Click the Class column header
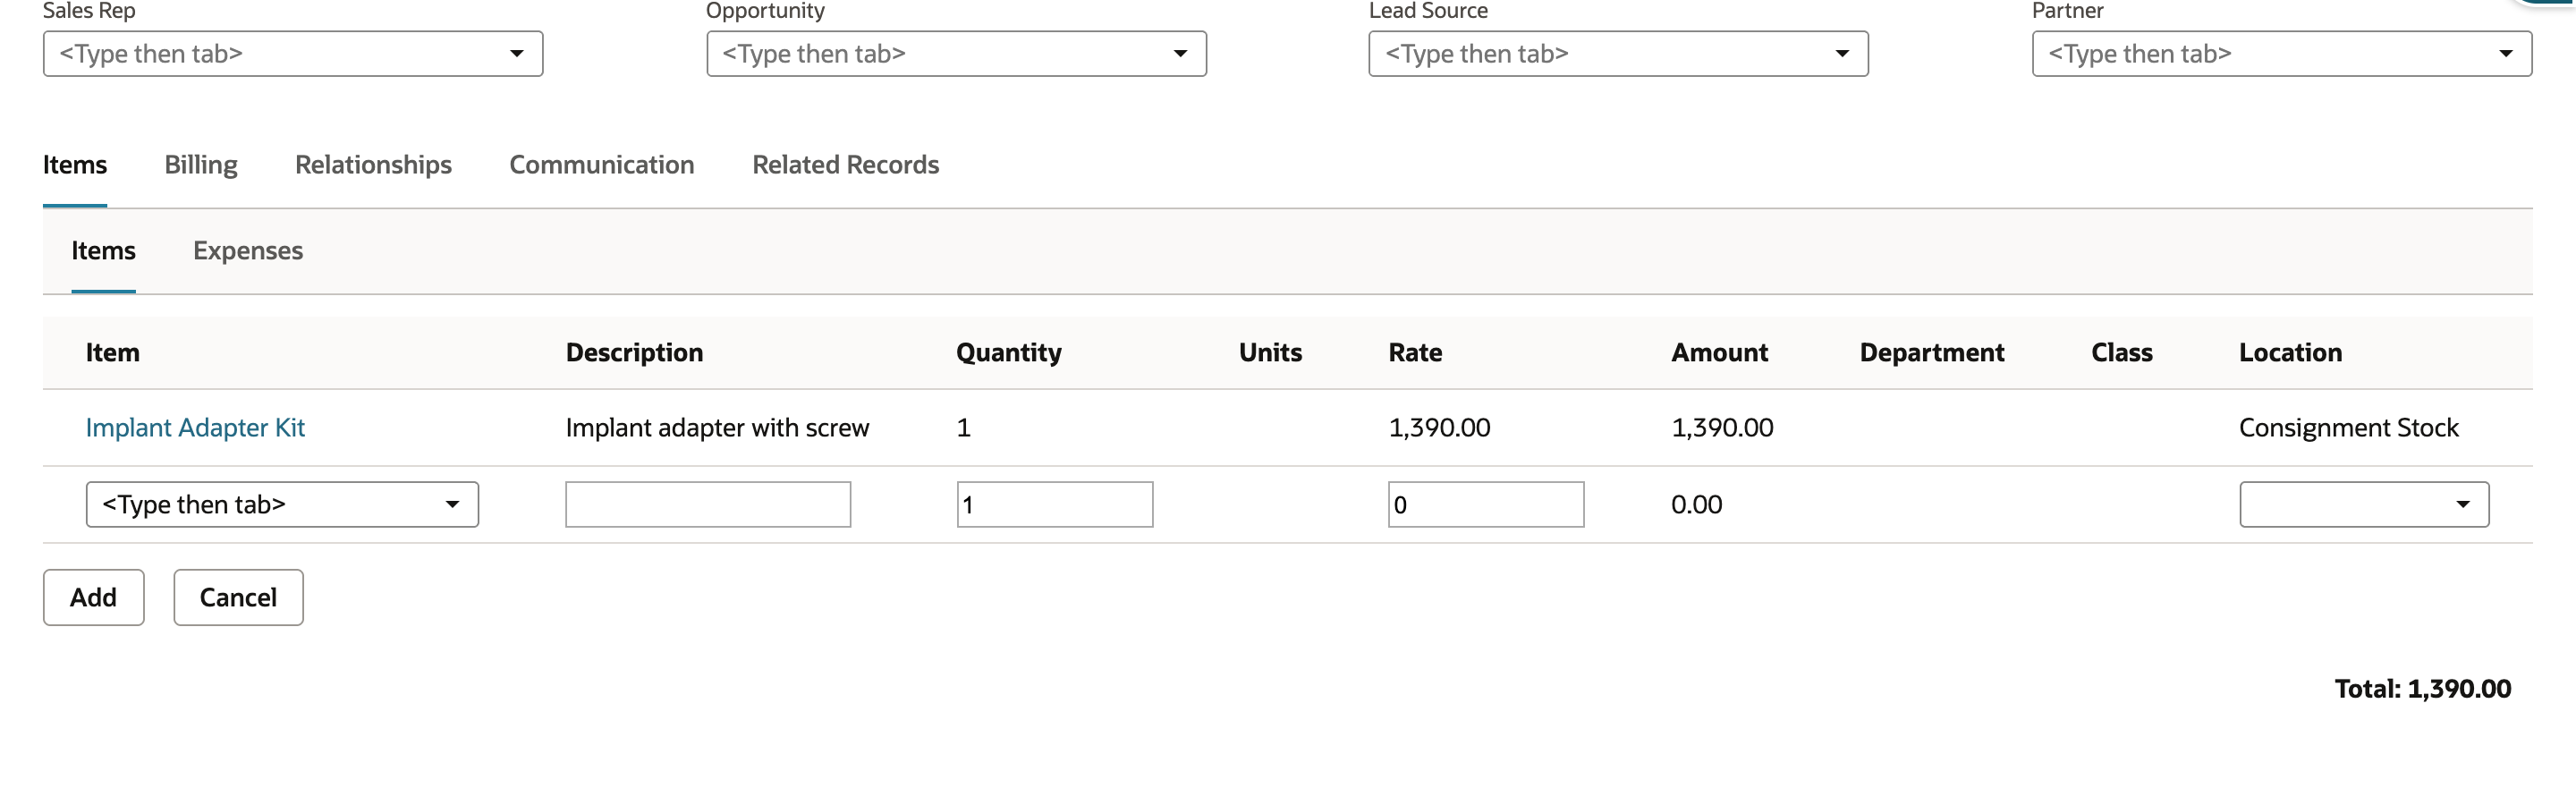The image size is (2576, 805). coord(2122,353)
